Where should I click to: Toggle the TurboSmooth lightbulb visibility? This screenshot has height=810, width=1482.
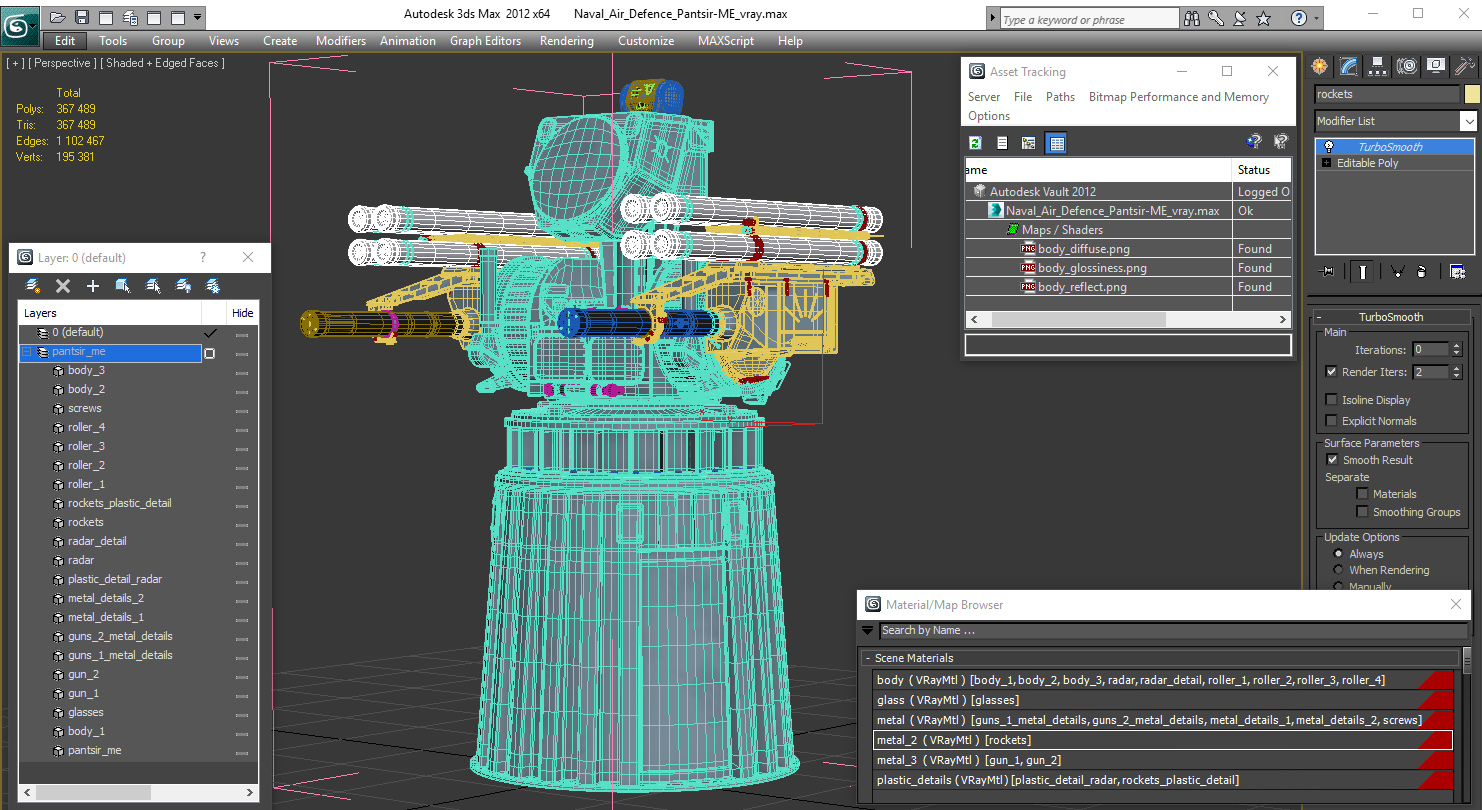pyautogui.click(x=1329, y=147)
